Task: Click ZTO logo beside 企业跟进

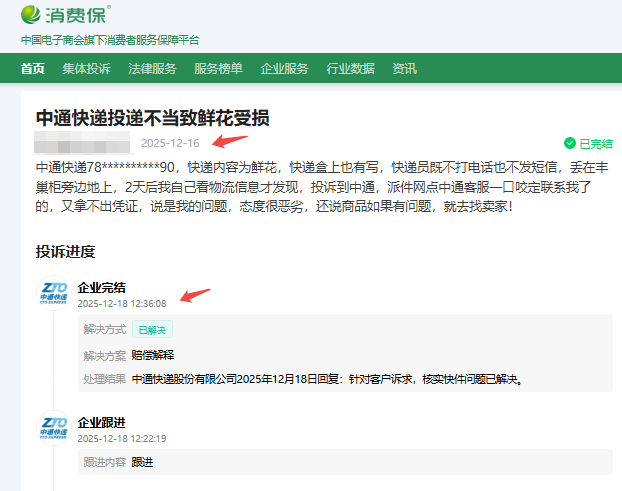Action: [x=53, y=428]
